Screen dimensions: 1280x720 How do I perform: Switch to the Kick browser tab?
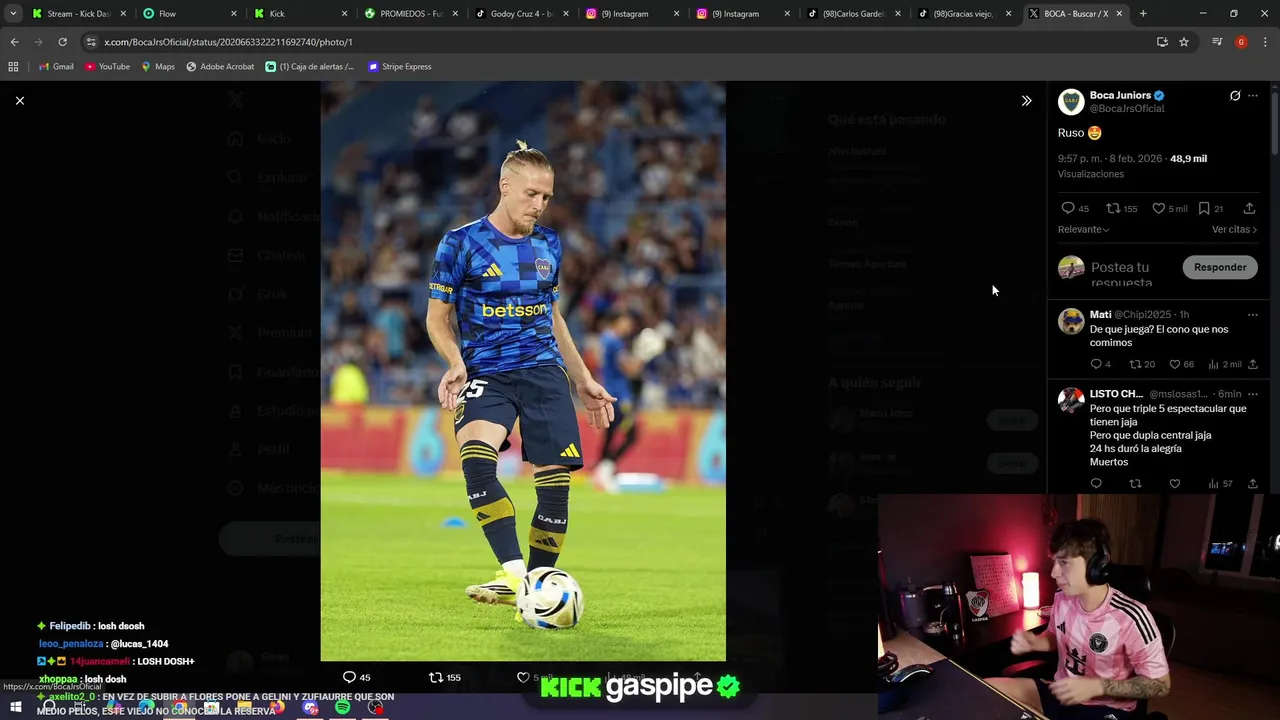[x=300, y=14]
